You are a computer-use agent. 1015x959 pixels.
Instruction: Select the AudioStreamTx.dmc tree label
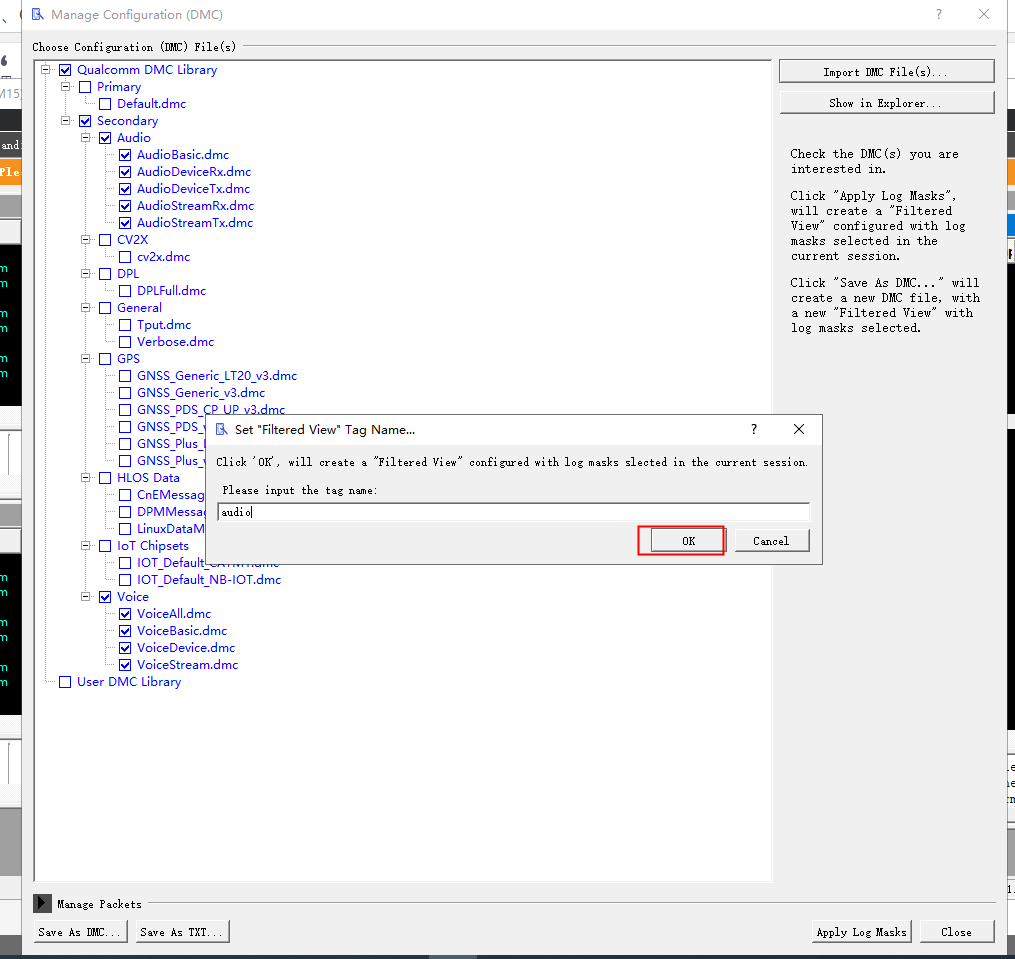(195, 223)
